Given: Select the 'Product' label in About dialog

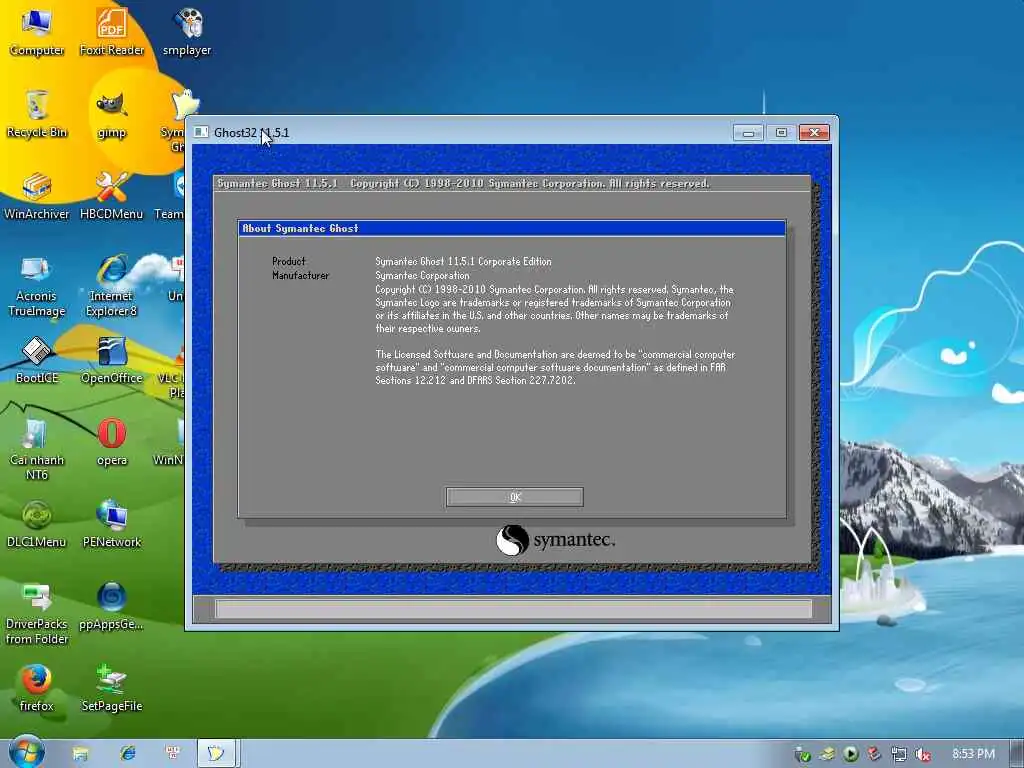Looking at the screenshot, I should pos(289,261).
